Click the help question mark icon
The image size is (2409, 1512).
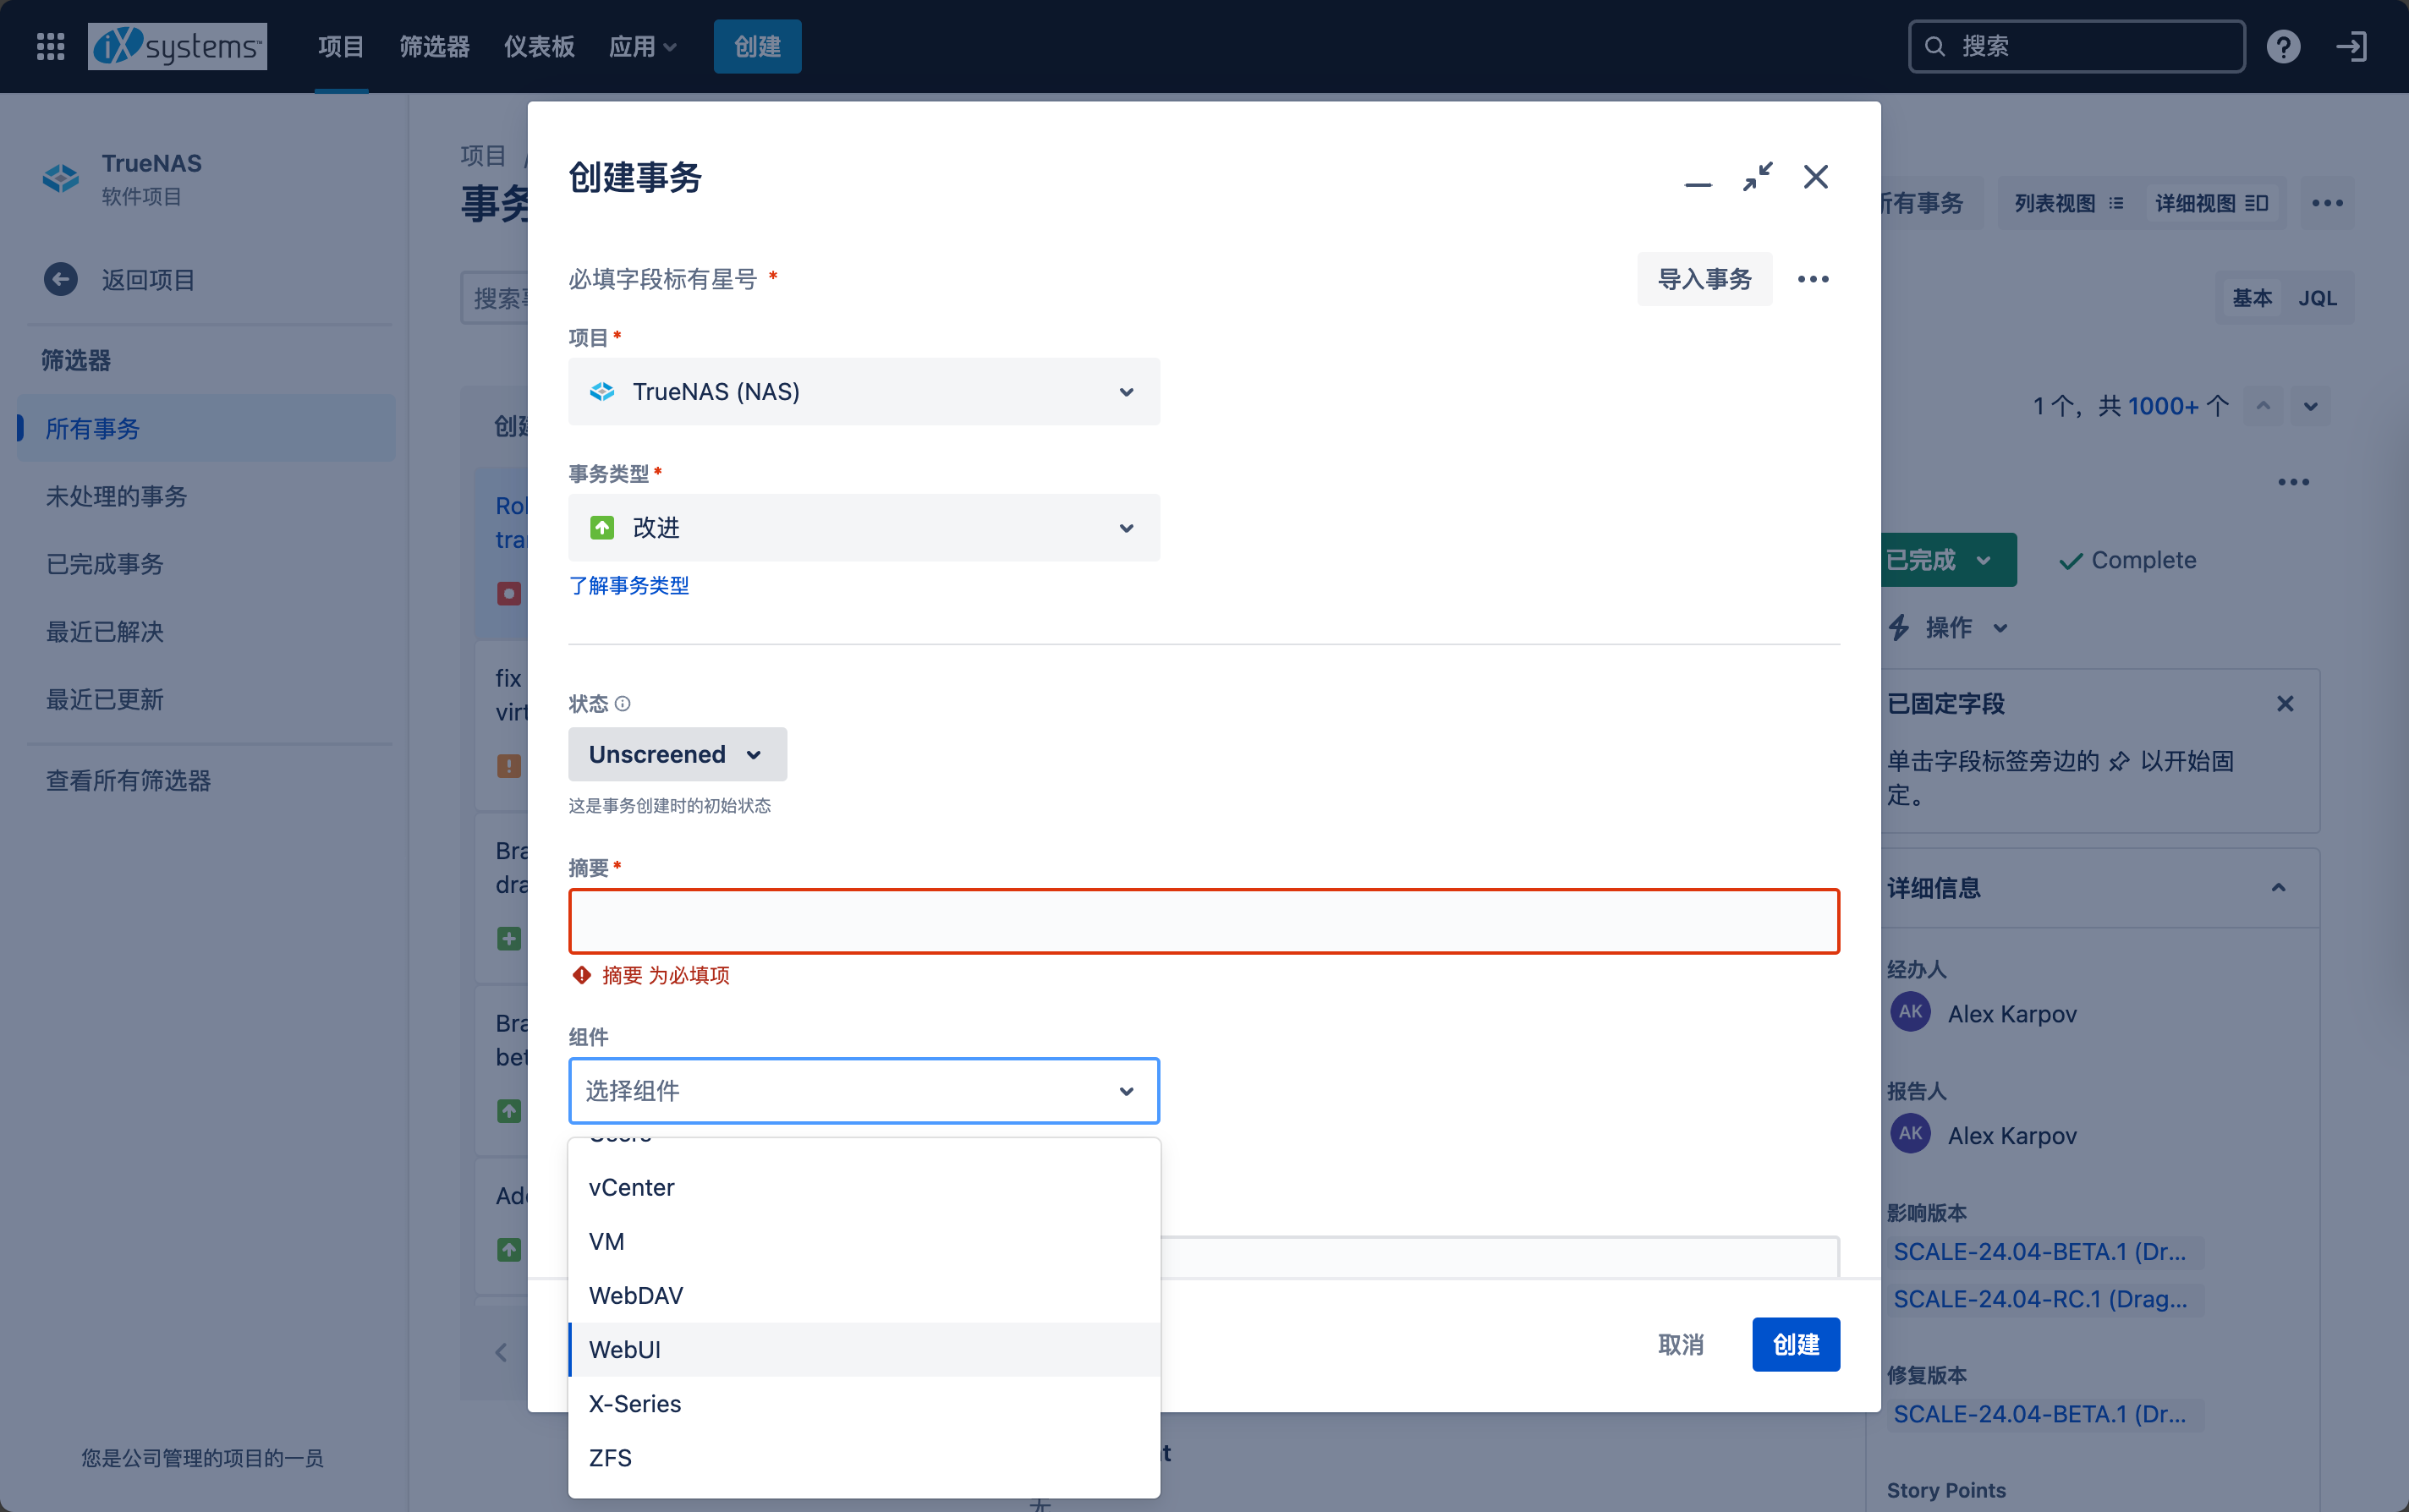(2283, 46)
